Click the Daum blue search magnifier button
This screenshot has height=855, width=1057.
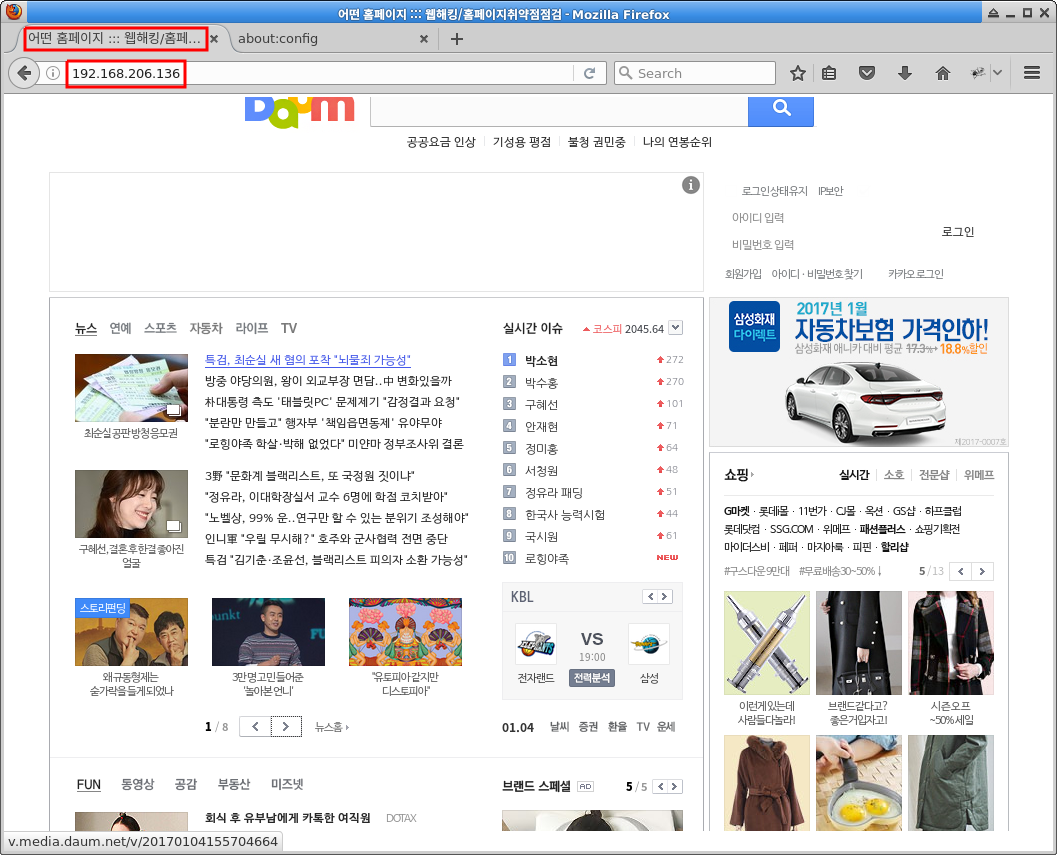[781, 110]
